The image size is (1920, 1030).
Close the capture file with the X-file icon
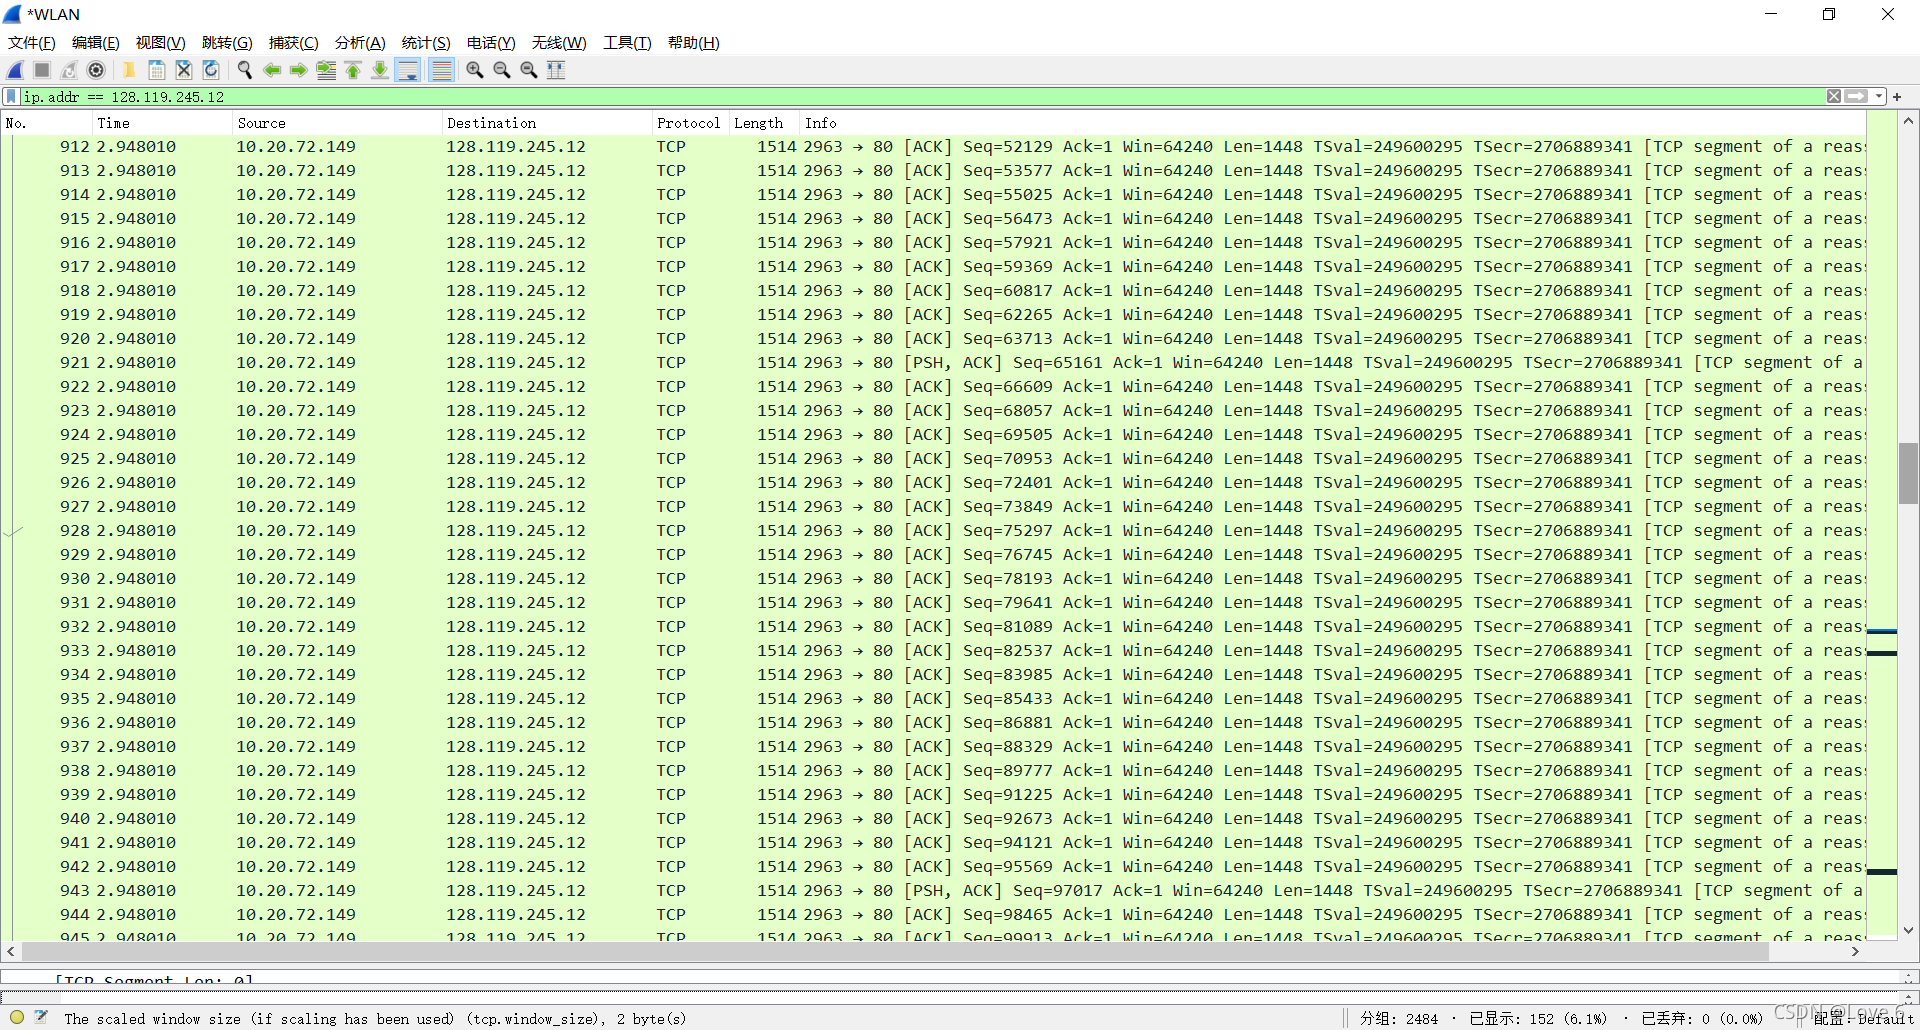tap(183, 70)
